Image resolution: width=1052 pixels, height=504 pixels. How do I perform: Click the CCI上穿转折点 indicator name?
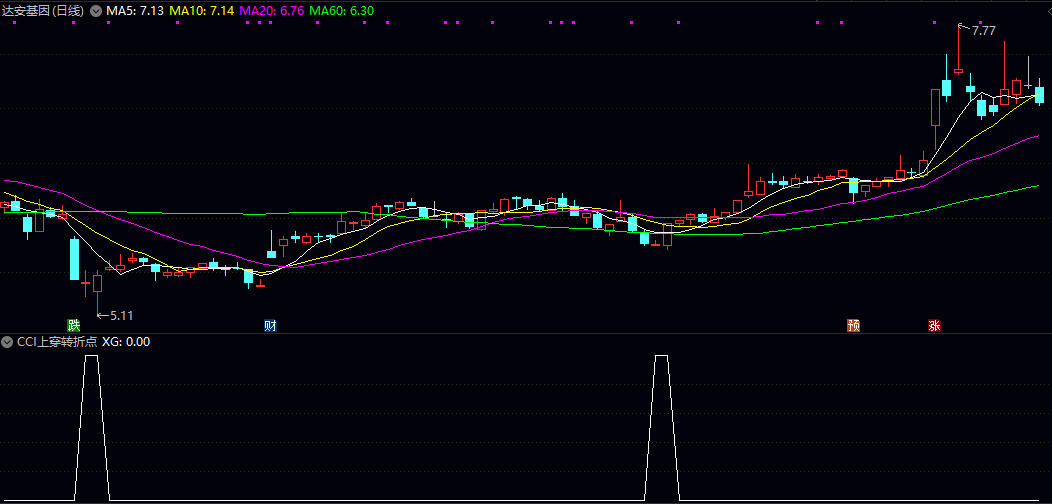(x=57, y=342)
